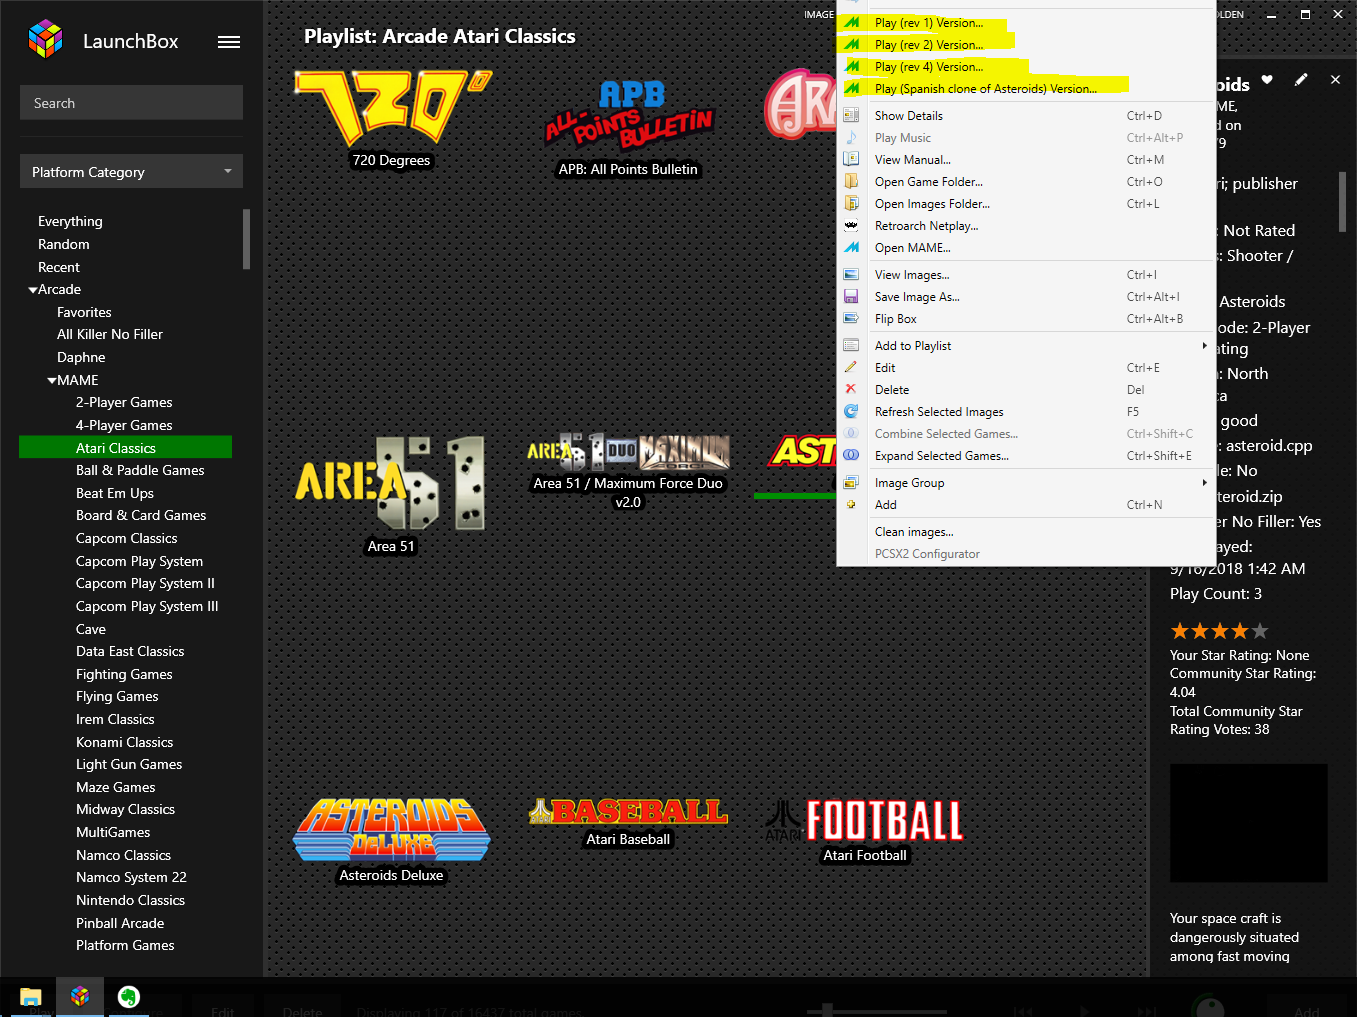
Task: Click the Open Images Folder icon
Action: coord(851,203)
